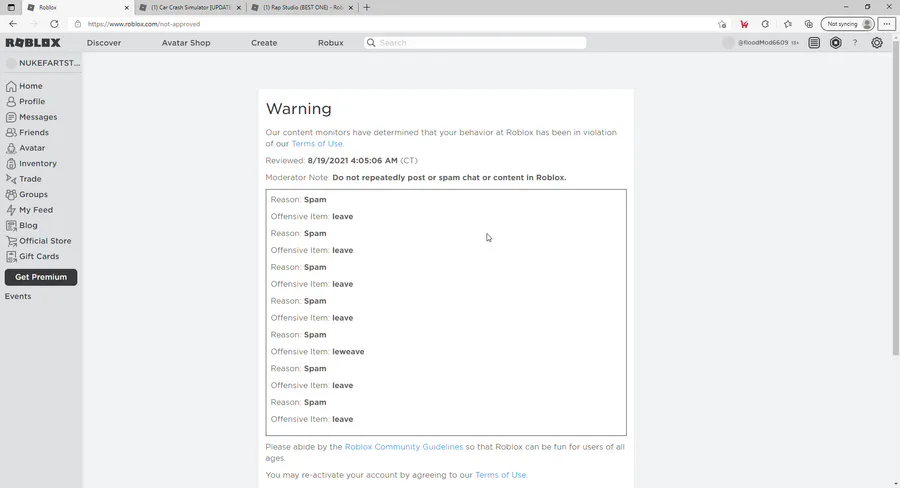Open the Favorites list icon

pos(788,24)
